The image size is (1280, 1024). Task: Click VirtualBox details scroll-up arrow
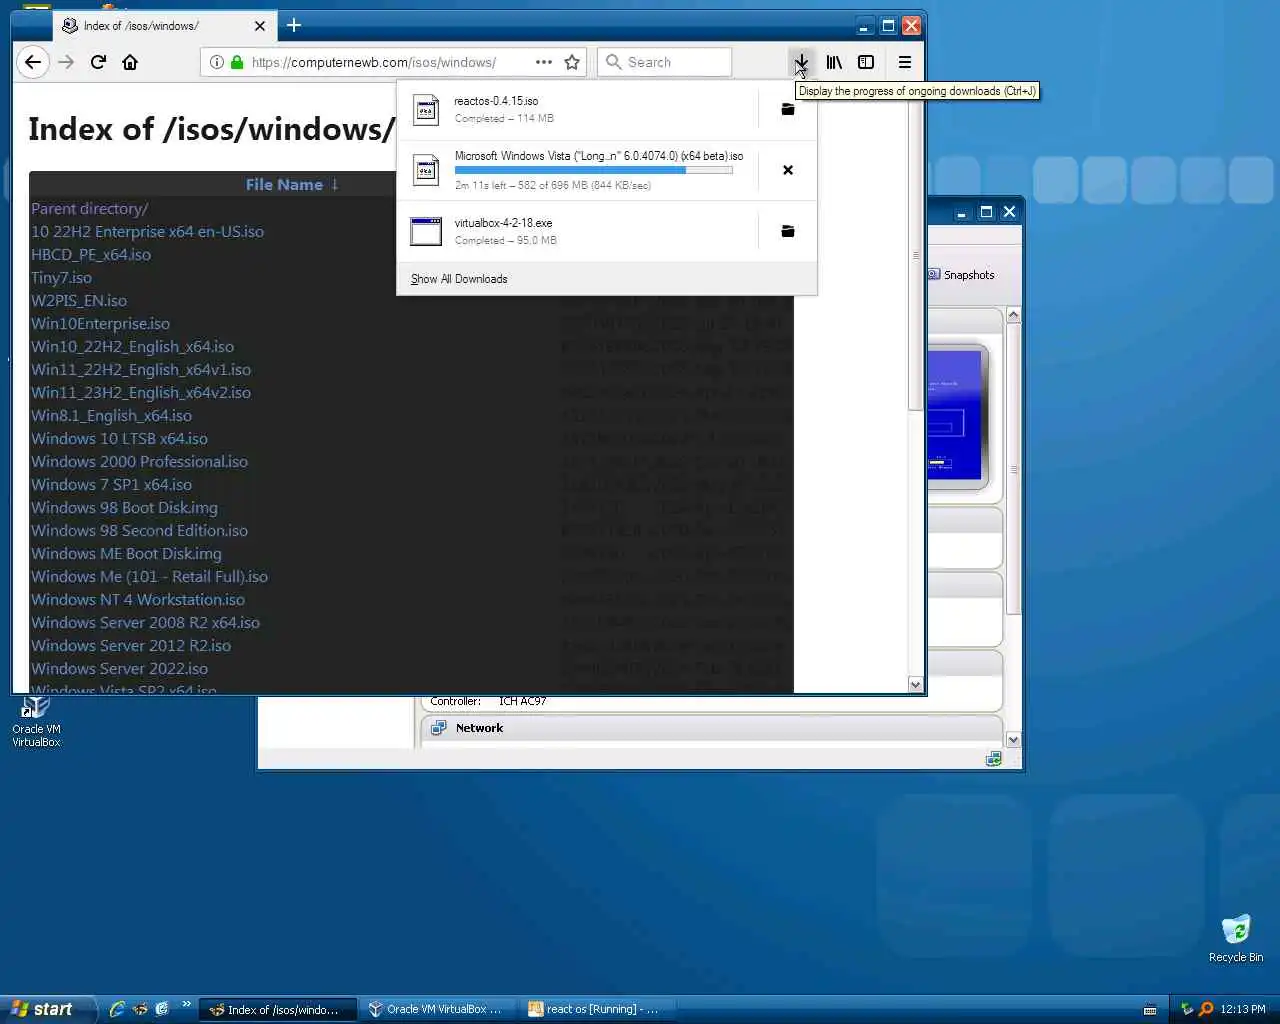[x=1013, y=315]
